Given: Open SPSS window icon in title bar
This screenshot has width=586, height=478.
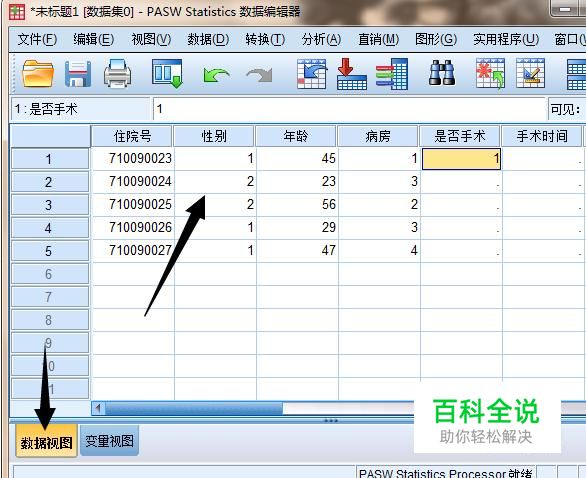Looking at the screenshot, I should [x=16, y=12].
